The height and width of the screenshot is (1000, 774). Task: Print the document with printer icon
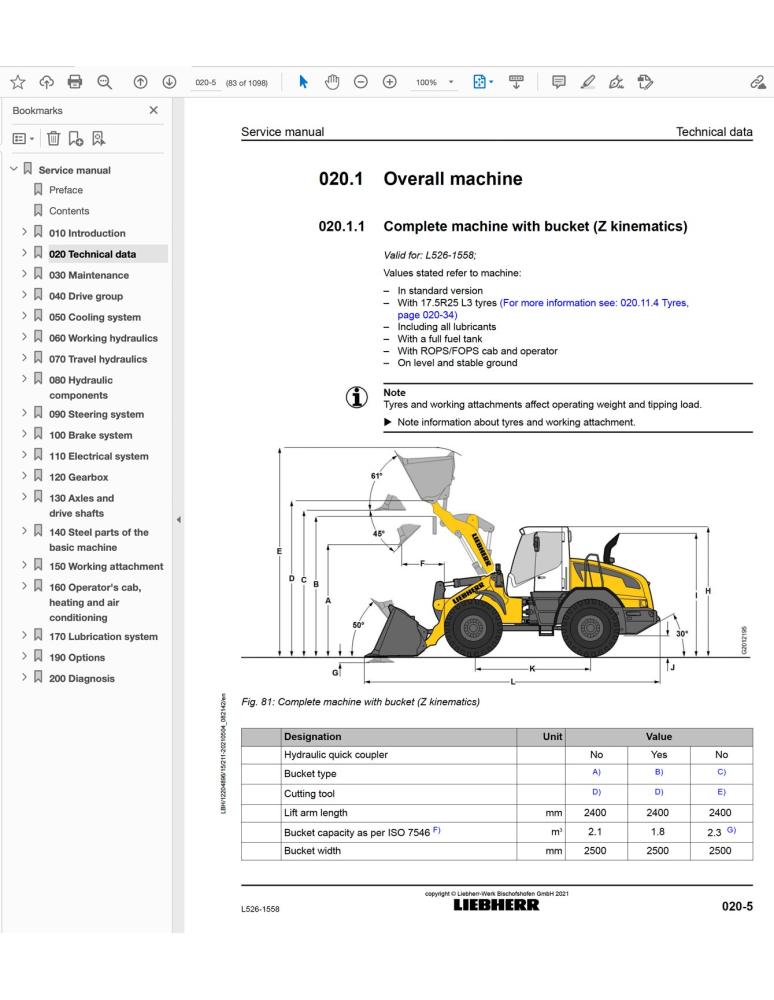(75, 82)
